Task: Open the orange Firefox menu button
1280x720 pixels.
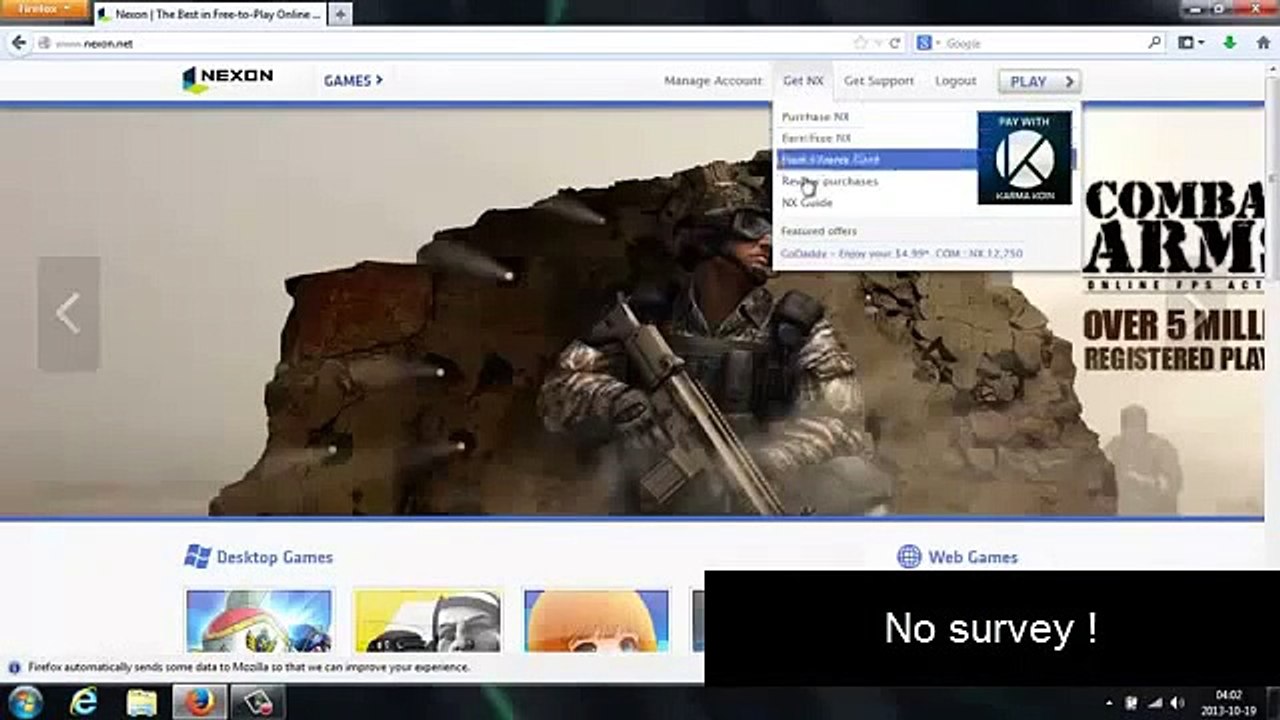Action: 45,10
